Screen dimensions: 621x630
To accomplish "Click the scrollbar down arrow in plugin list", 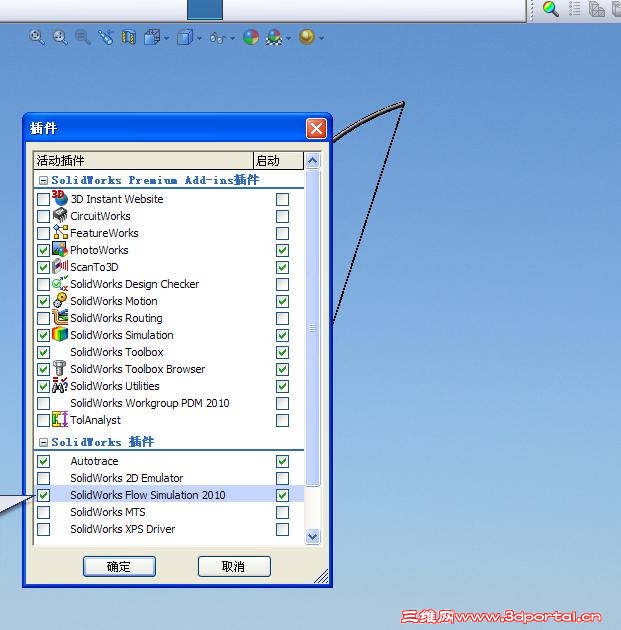I will tap(313, 536).
